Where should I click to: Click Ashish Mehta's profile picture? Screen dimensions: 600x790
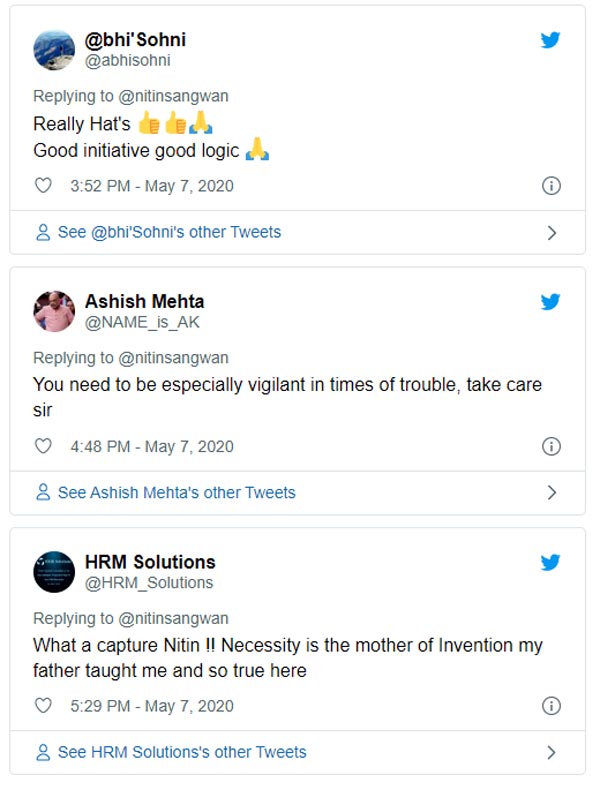tap(54, 311)
